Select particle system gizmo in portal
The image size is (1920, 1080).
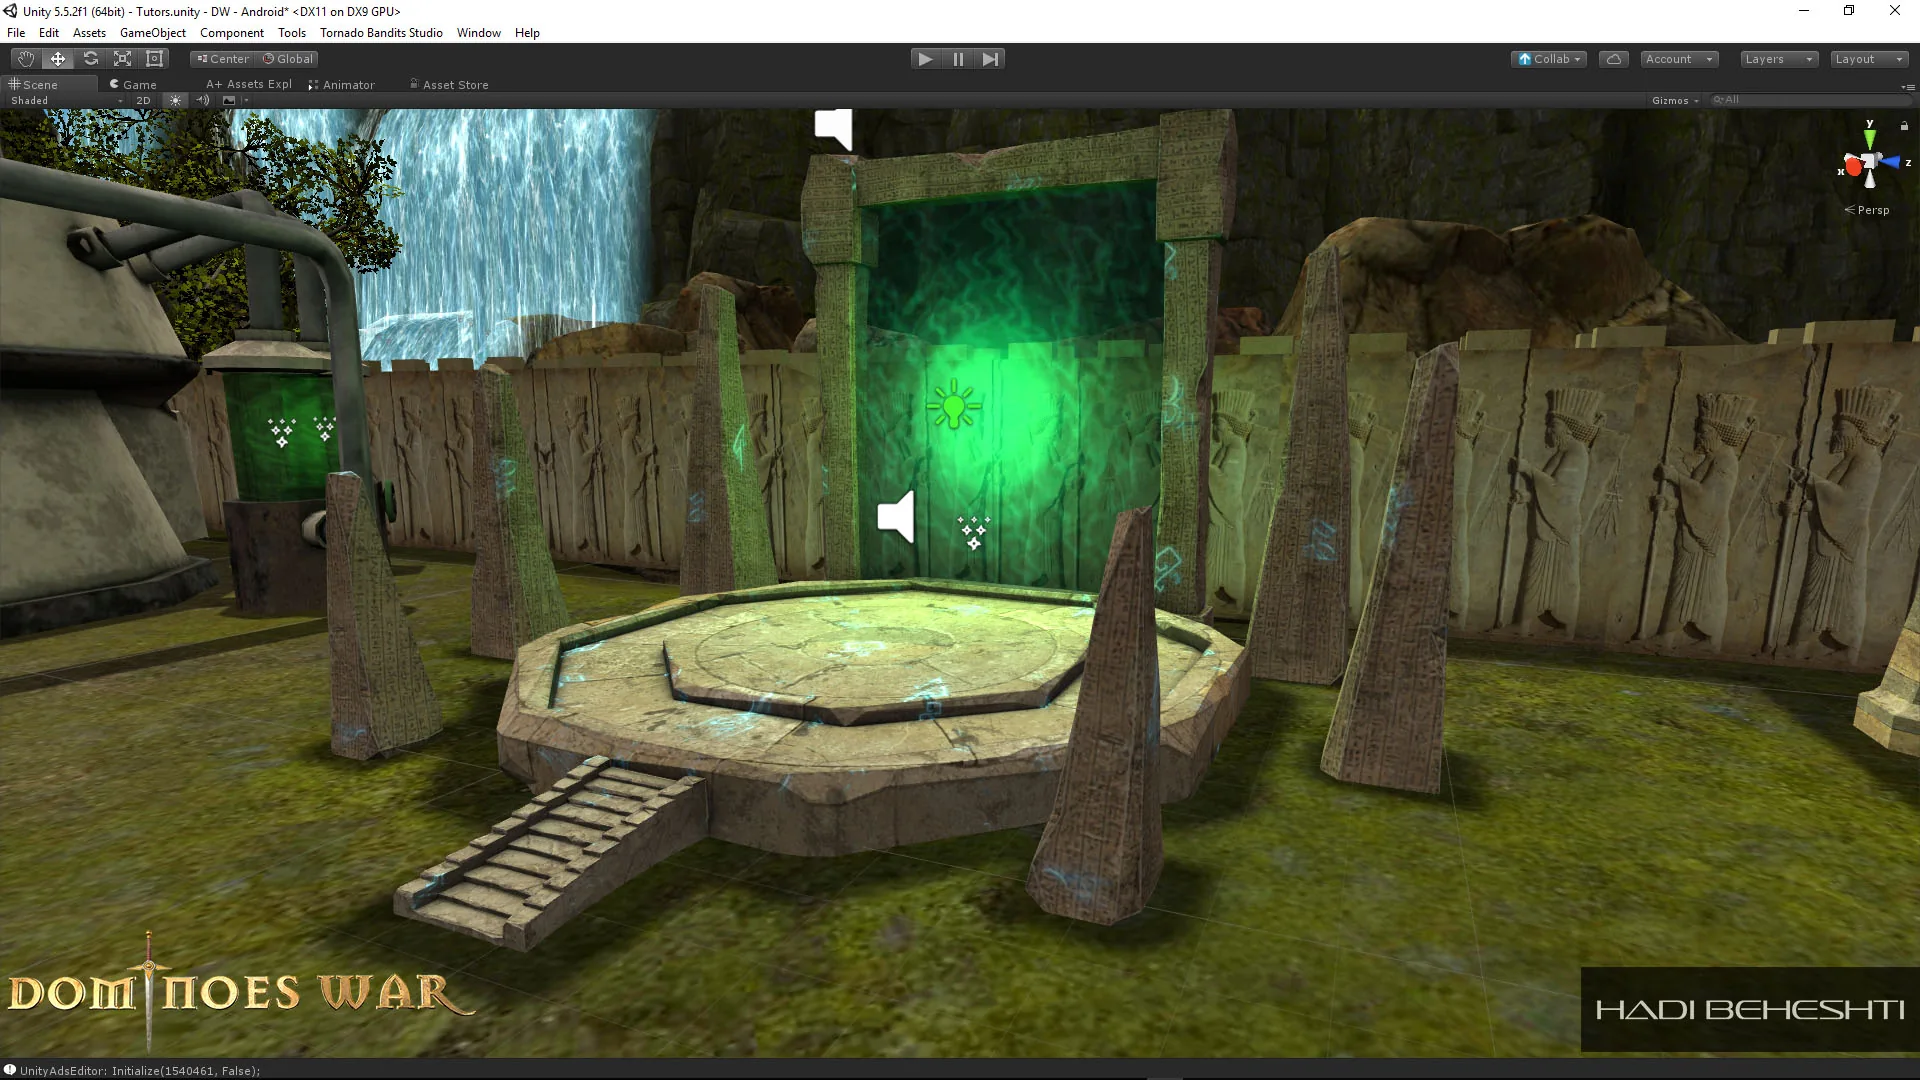coord(973,532)
